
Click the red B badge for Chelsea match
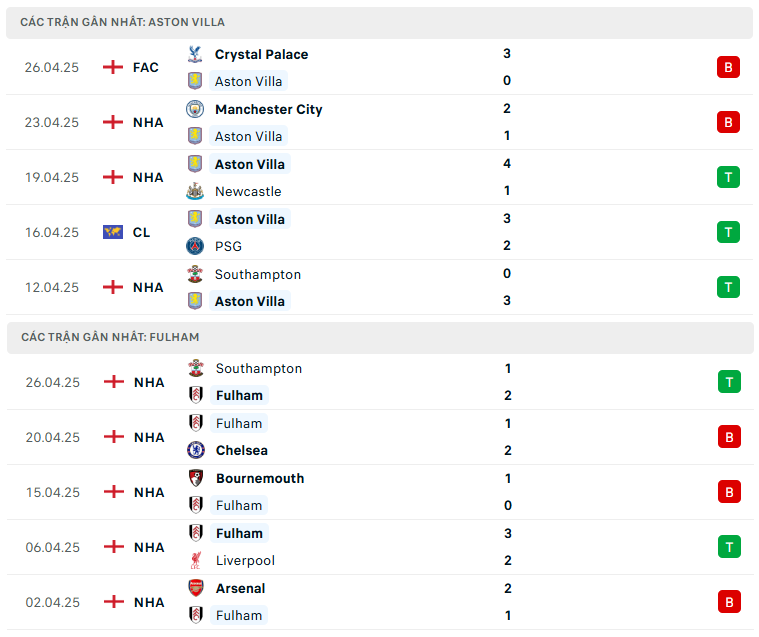click(729, 436)
